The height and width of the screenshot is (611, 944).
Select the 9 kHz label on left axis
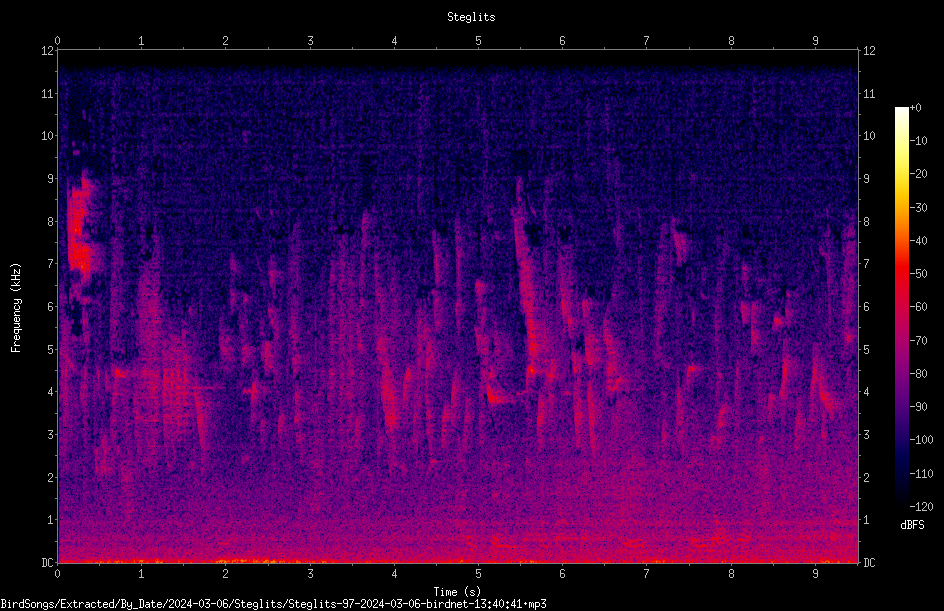(50, 179)
